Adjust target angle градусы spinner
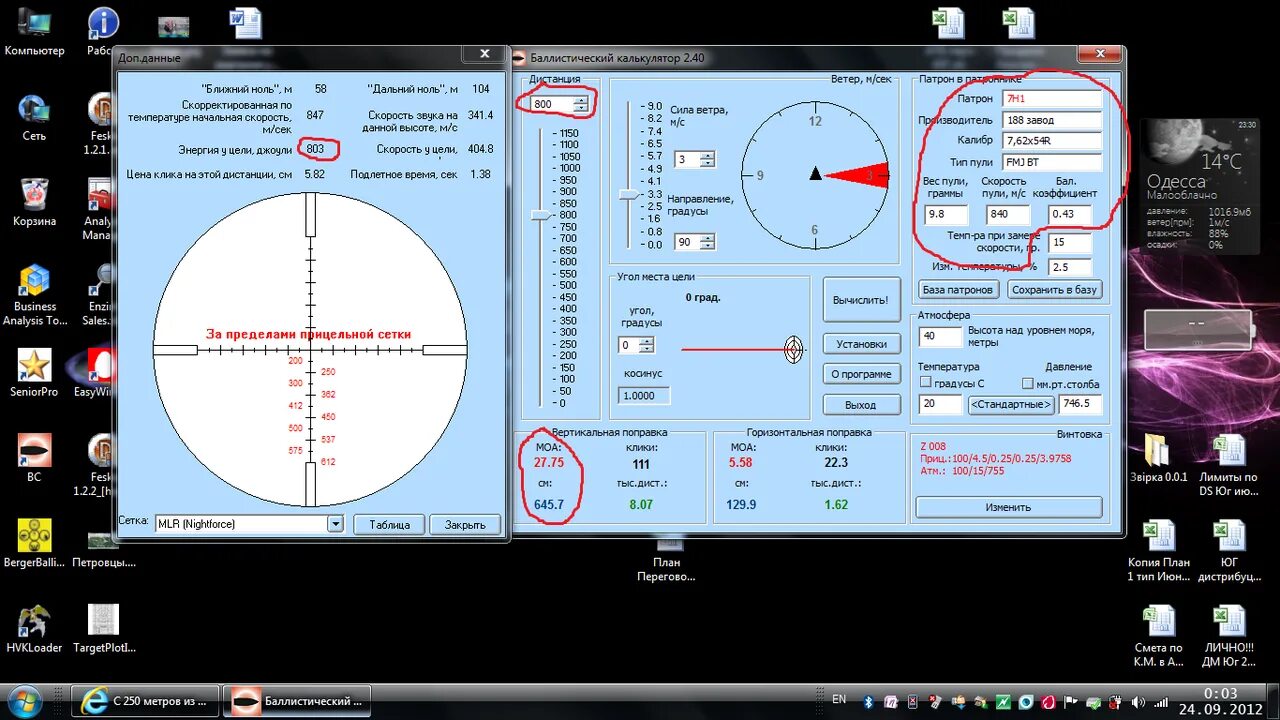The width and height of the screenshot is (1280, 720). [x=647, y=345]
